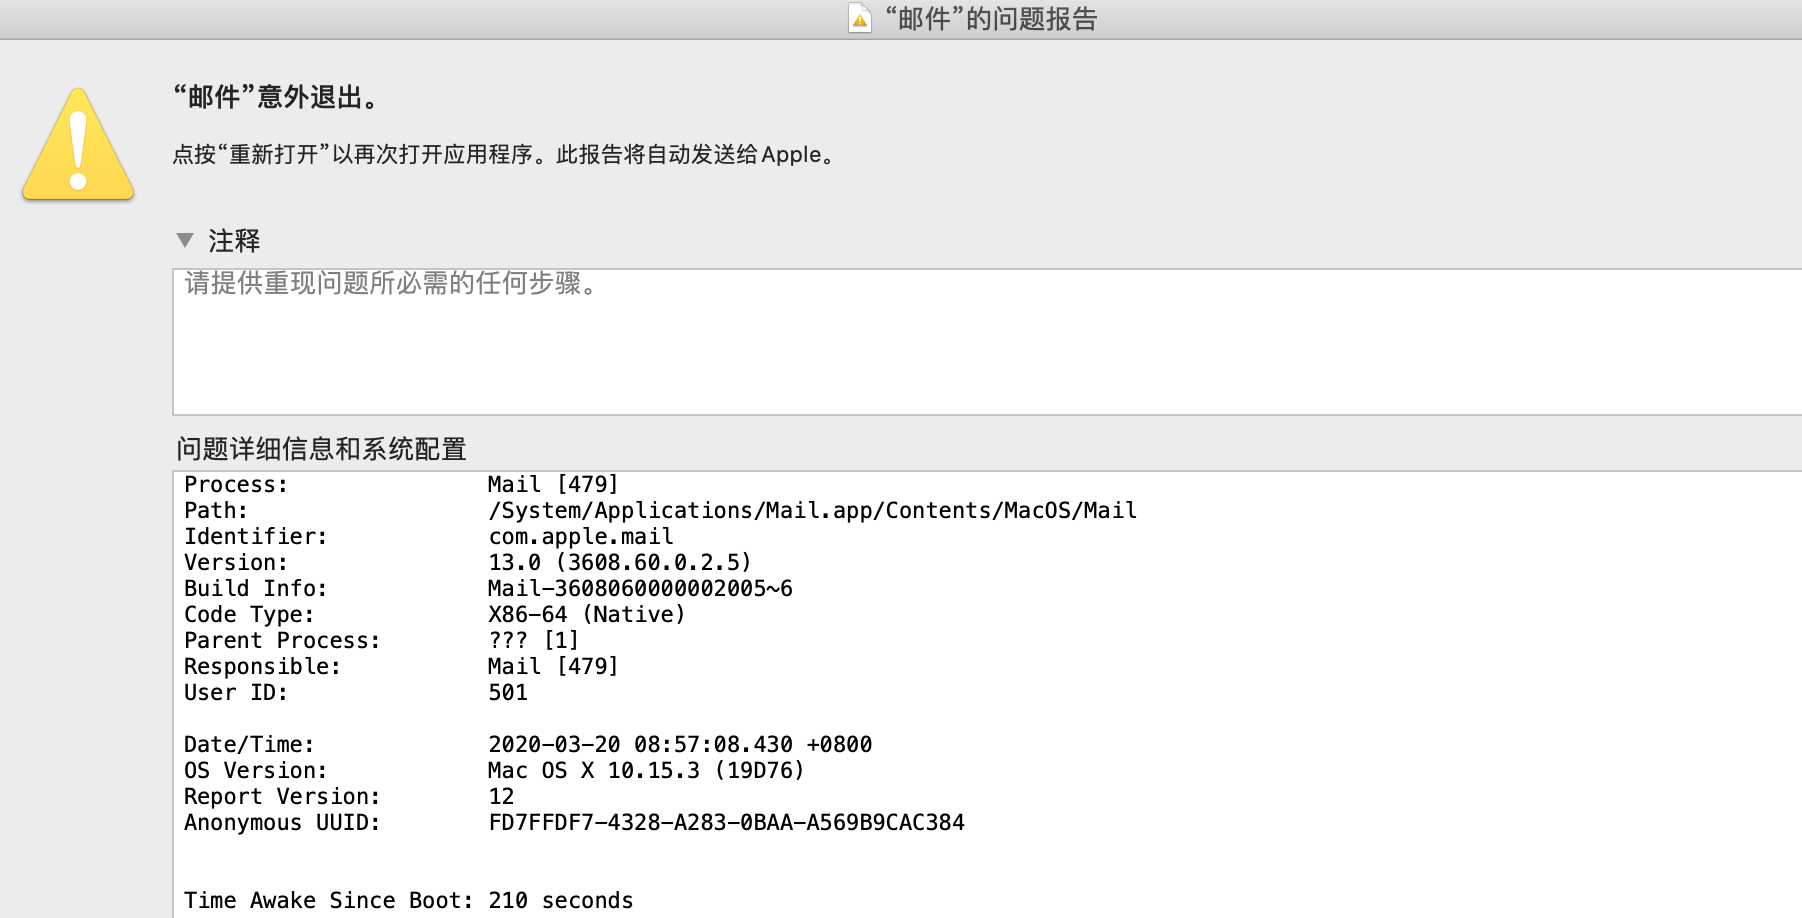Screen dimensions: 1802x918
Task: Click the Identifier: field label
Action: pyautogui.click(x=256, y=536)
